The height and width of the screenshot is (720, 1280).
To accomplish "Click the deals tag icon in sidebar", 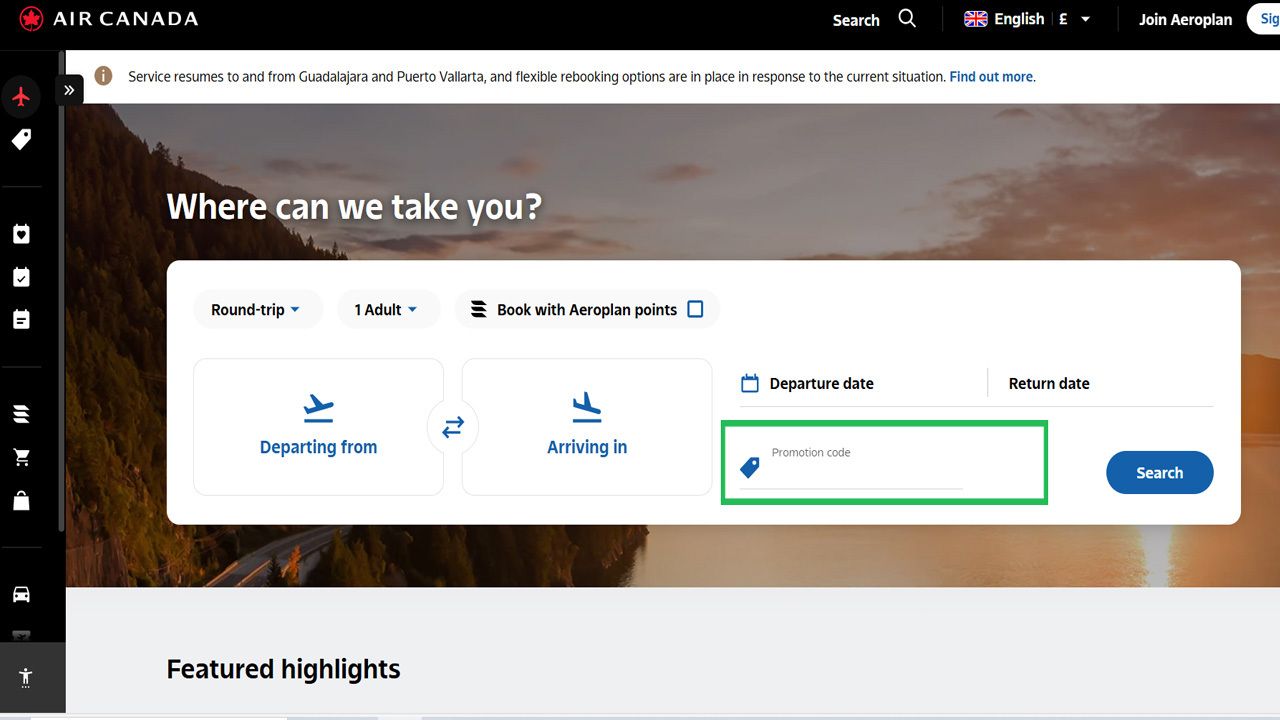I will [x=22, y=139].
